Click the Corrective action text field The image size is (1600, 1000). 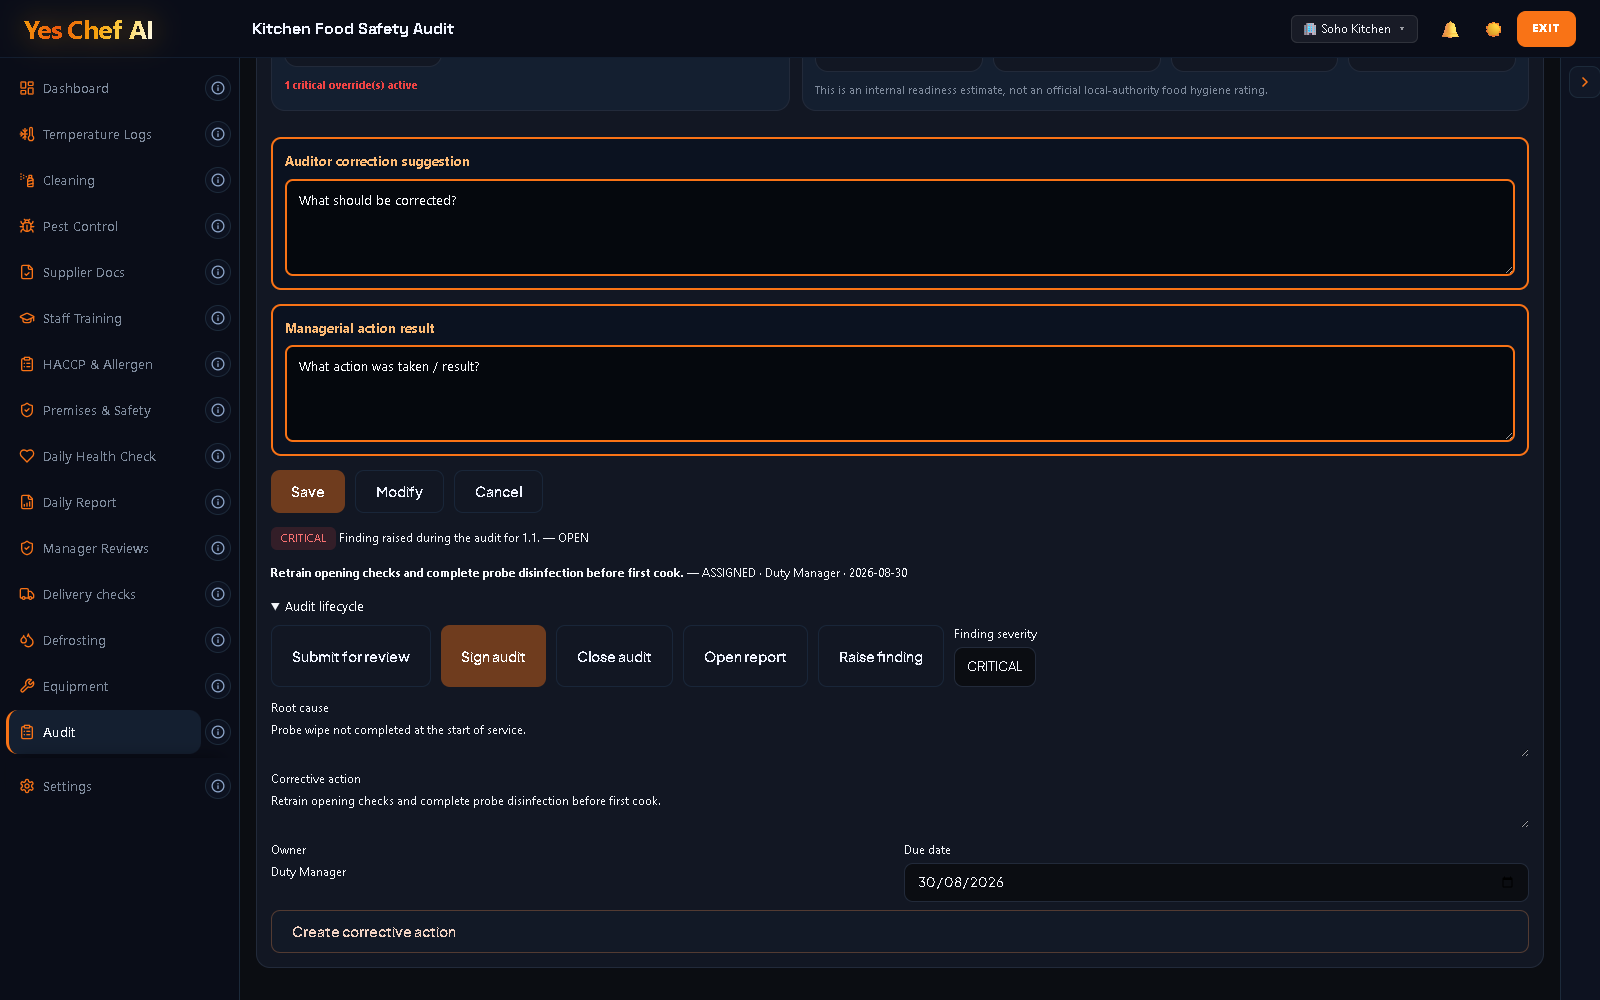[900, 809]
